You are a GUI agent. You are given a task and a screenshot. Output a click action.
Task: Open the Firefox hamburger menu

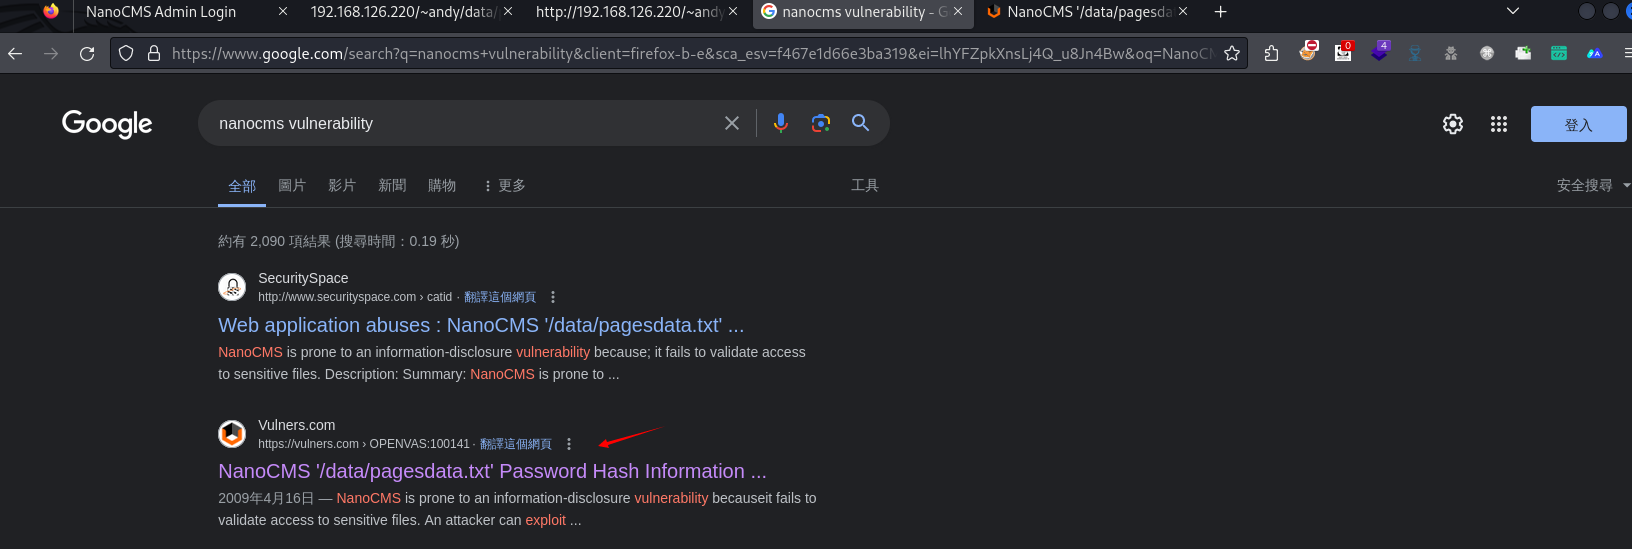point(1626,54)
